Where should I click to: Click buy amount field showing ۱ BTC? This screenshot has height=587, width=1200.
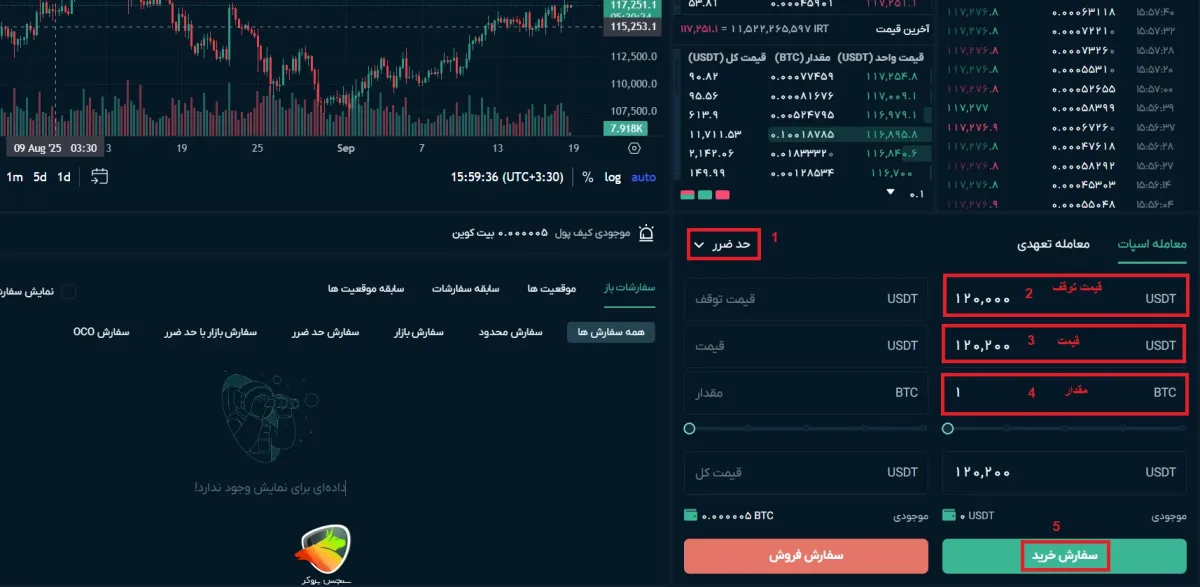pyautogui.click(x=1066, y=393)
